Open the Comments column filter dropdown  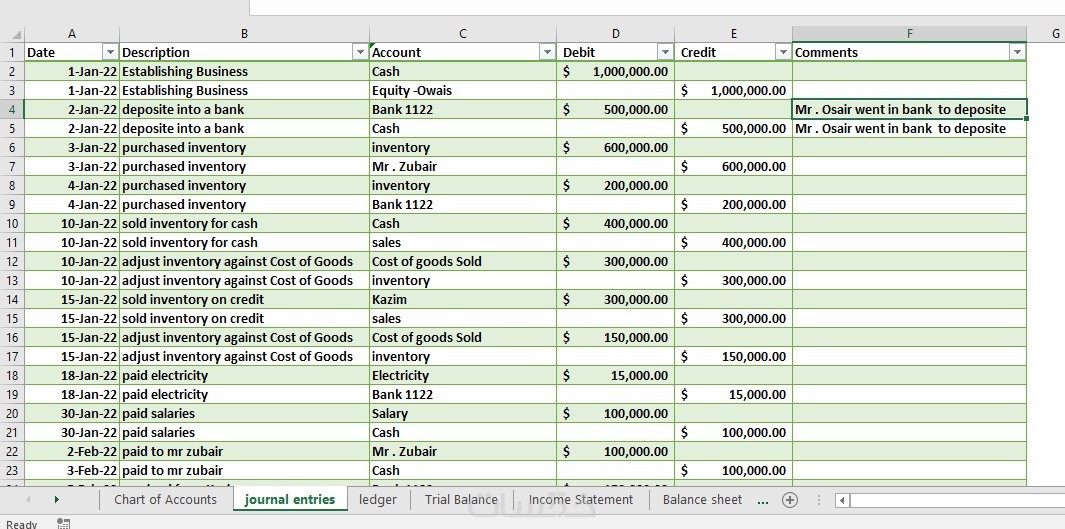[1017, 52]
